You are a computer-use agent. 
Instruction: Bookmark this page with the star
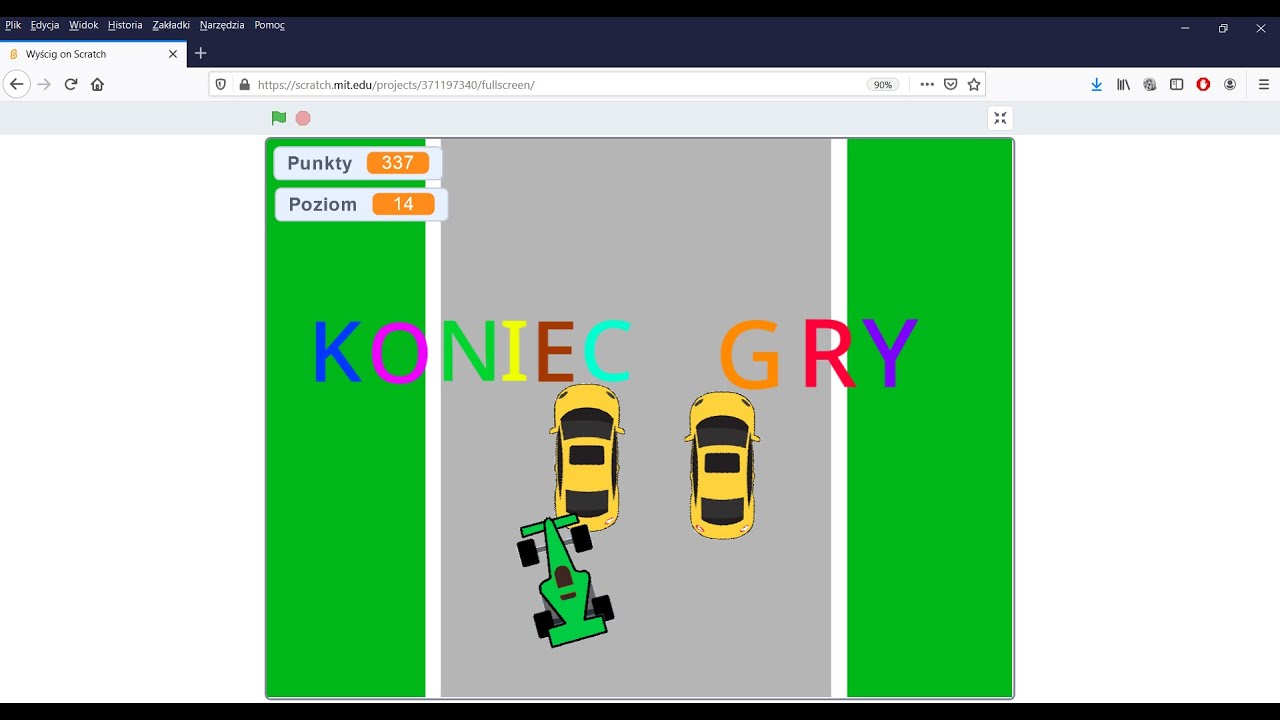(x=974, y=85)
